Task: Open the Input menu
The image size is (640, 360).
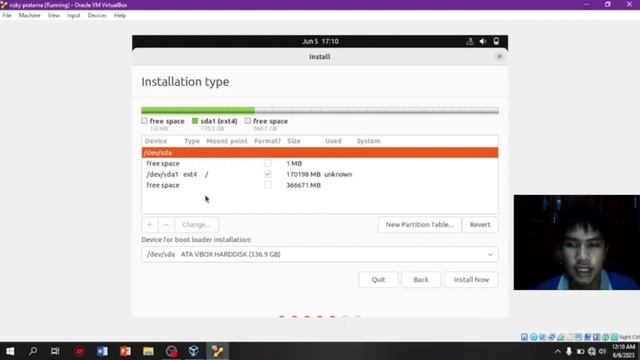Action: 73,16
